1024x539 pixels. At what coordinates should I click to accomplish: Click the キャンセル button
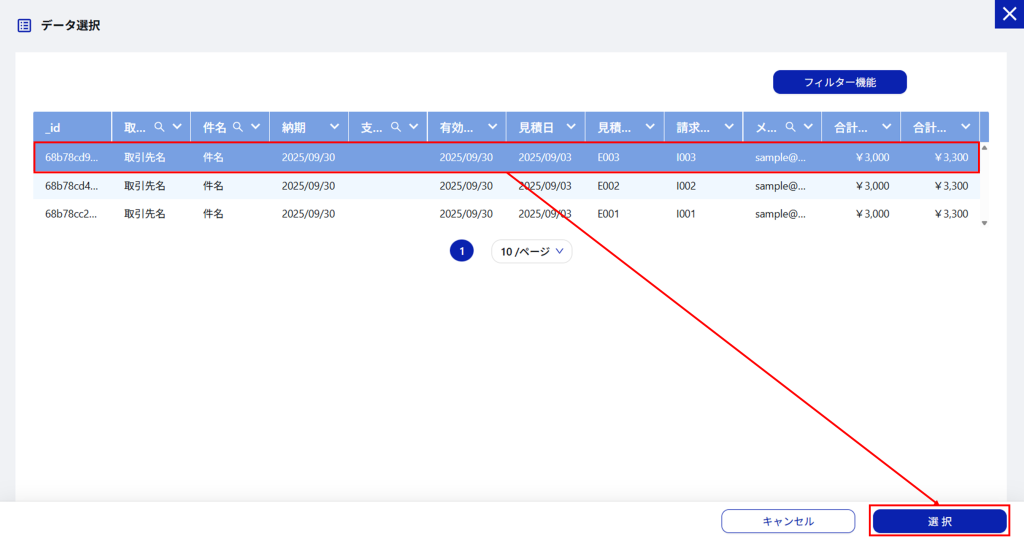[x=787, y=521]
